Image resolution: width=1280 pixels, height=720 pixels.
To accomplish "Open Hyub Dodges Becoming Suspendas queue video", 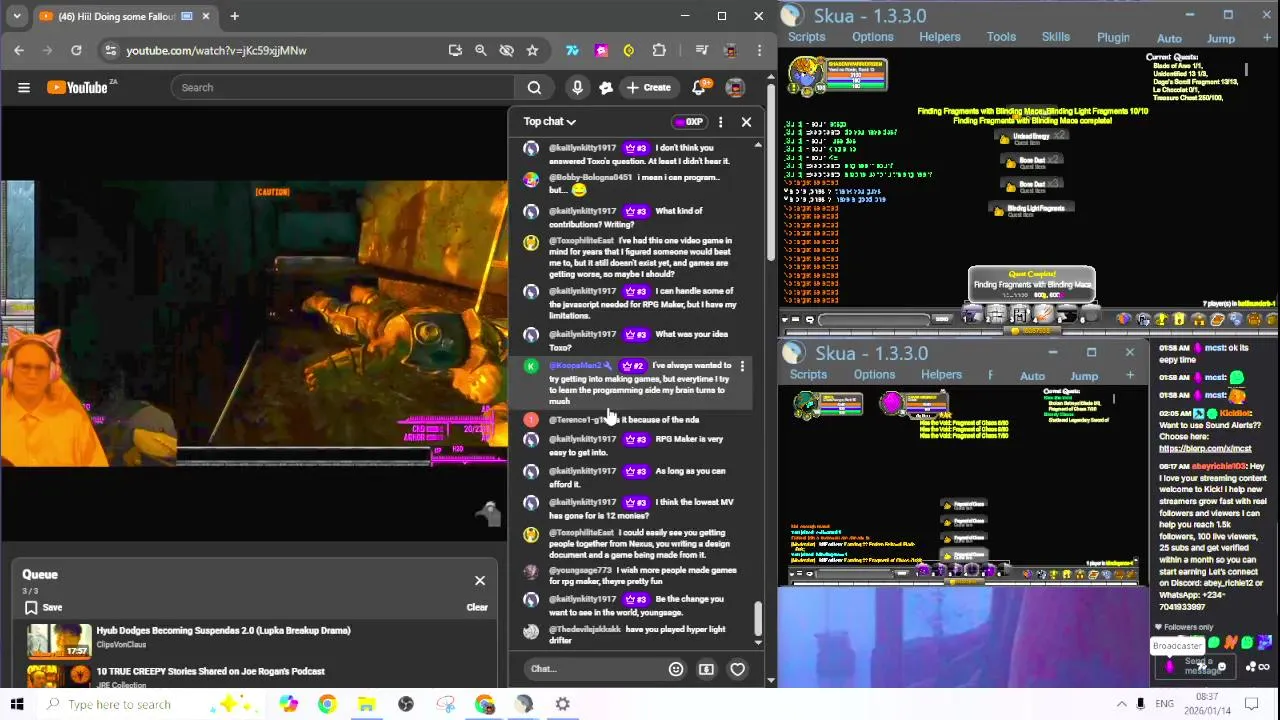I will click(223, 631).
